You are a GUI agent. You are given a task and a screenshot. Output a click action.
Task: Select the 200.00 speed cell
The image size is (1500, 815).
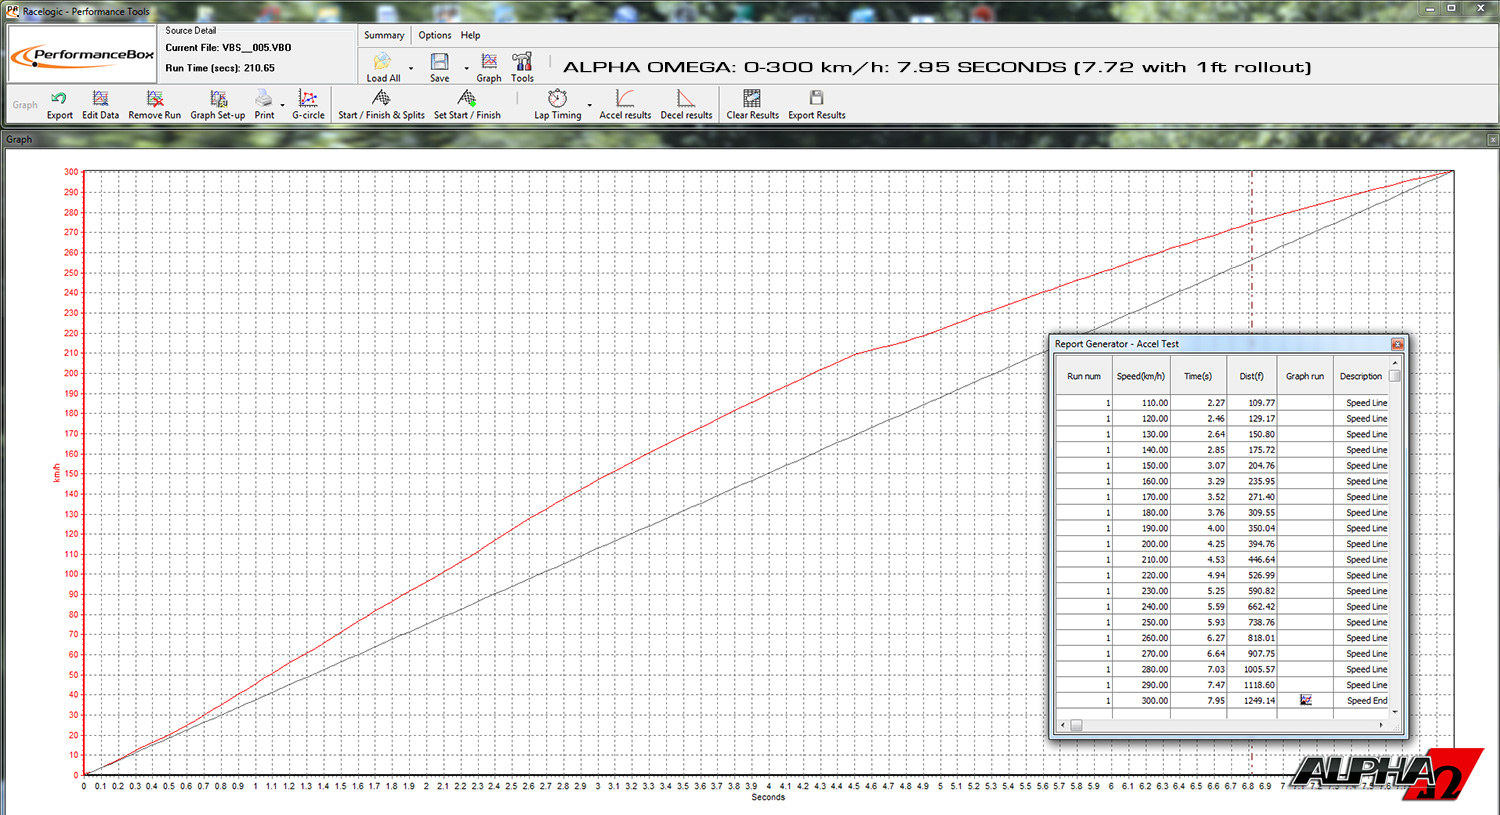[x=1141, y=544]
